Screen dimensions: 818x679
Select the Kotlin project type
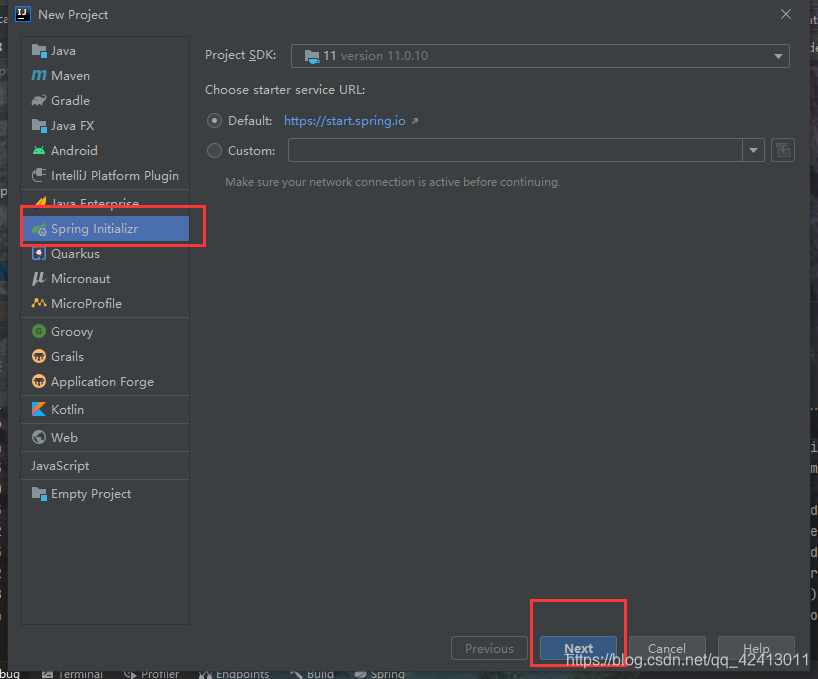pos(105,409)
